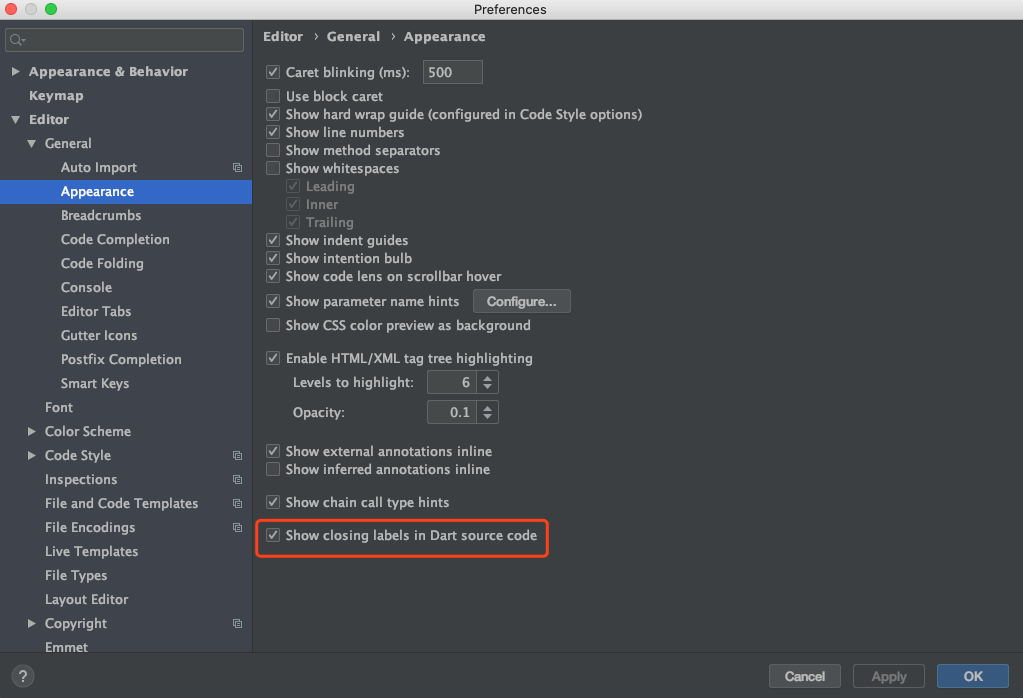Screen dimensions: 1023x698
Task: Select Code Folding in settings tree
Action: (102, 264)
